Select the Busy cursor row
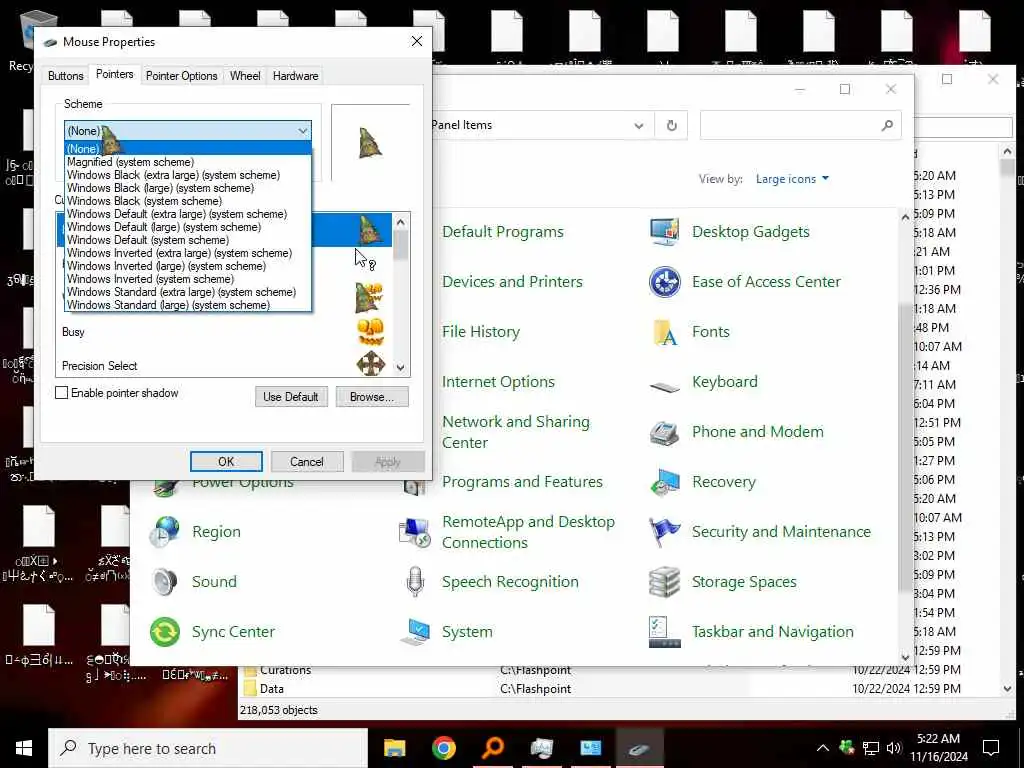This screenshot has height=768, width=1024. coord(223,332)
